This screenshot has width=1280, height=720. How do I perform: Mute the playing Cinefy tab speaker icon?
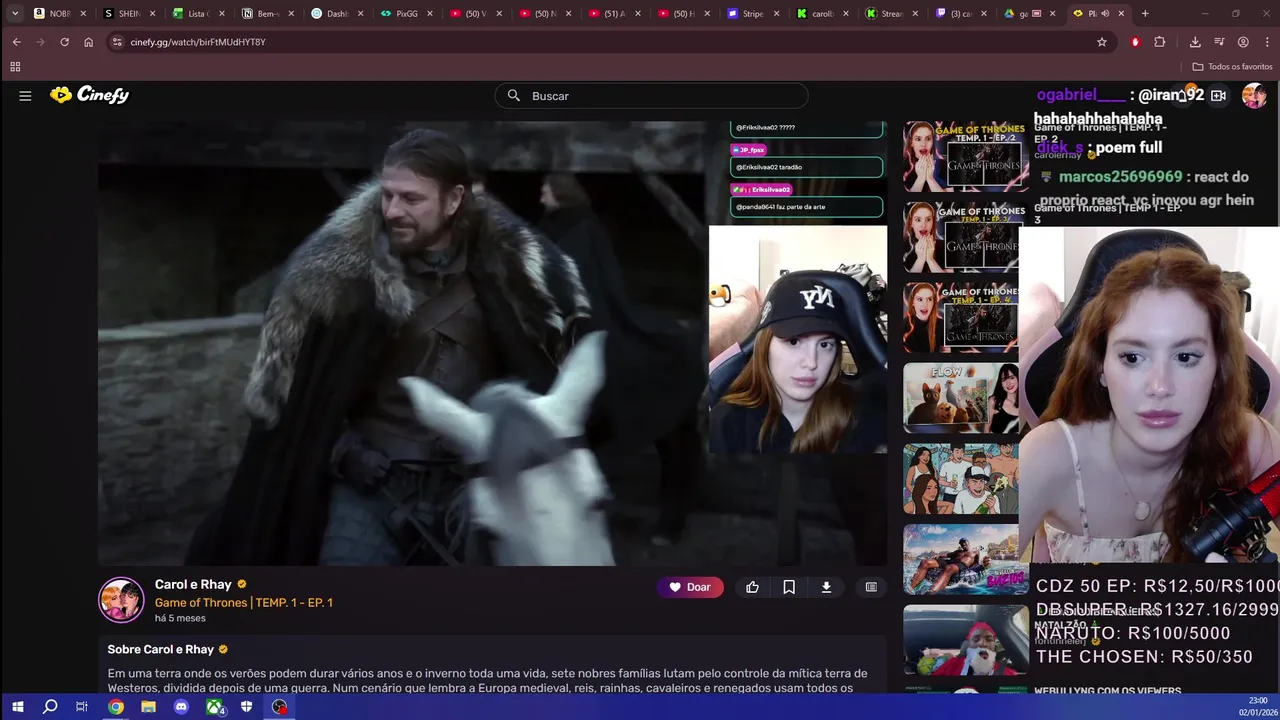tap(1105, 14)
